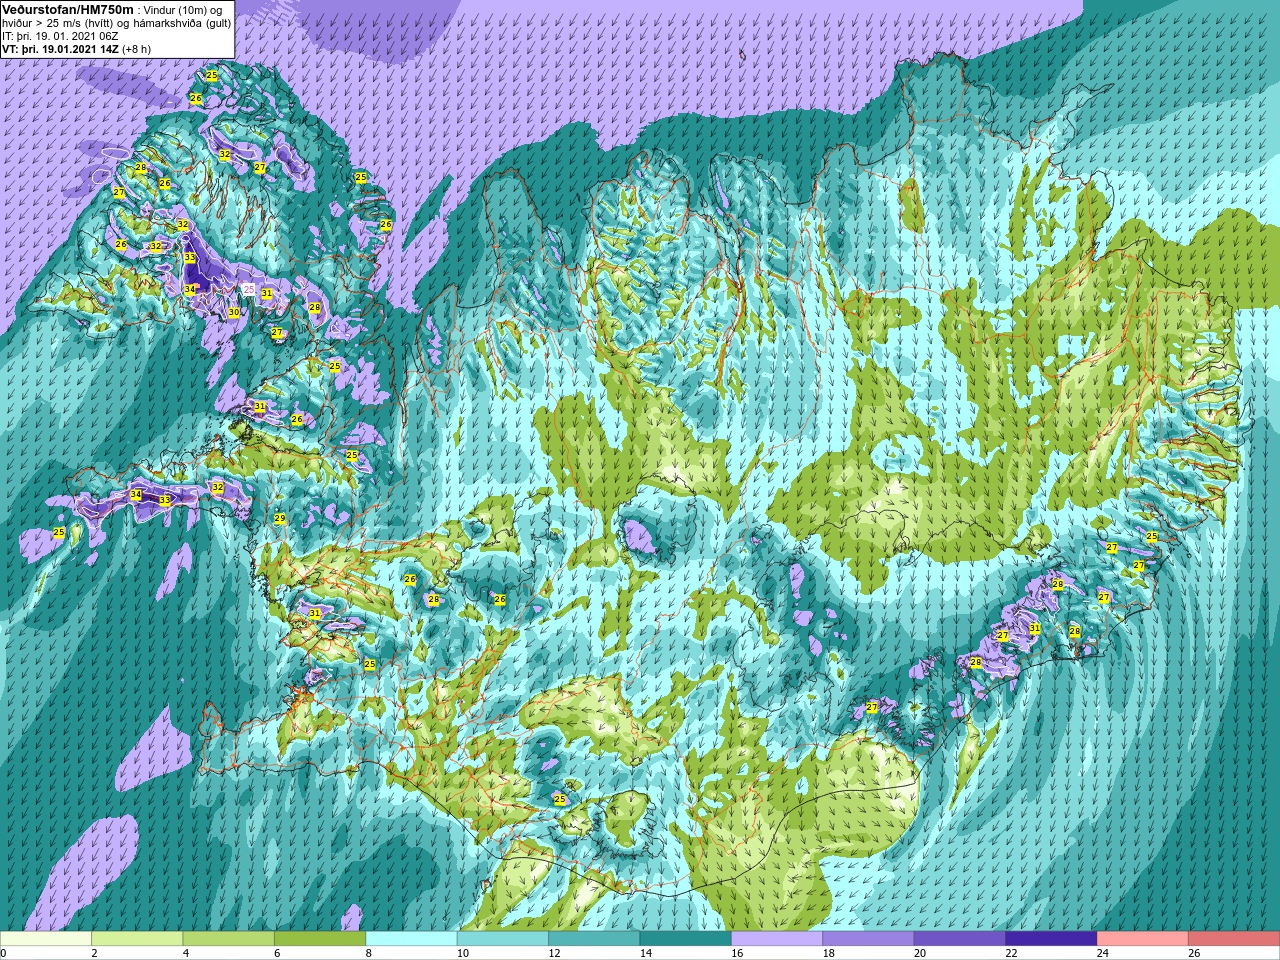Click the yellow gust label reading 29
The height and width of the screenshot is (960, 1280).
point(280,518)
